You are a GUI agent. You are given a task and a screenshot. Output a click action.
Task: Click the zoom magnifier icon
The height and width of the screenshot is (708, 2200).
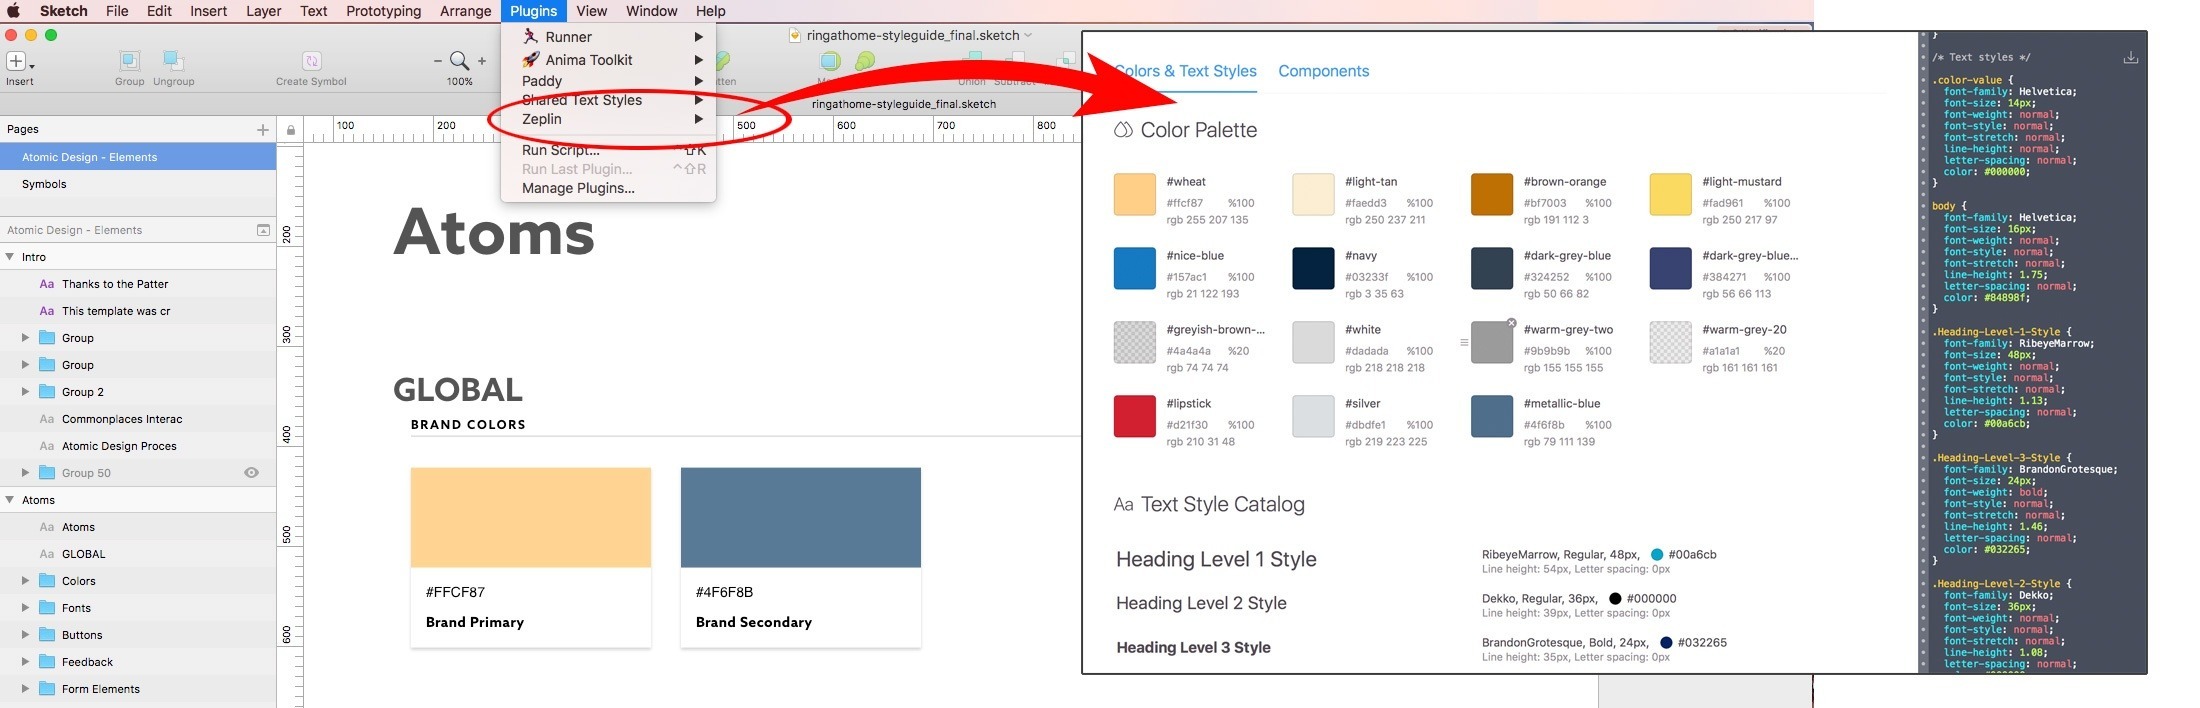(459, 61)
